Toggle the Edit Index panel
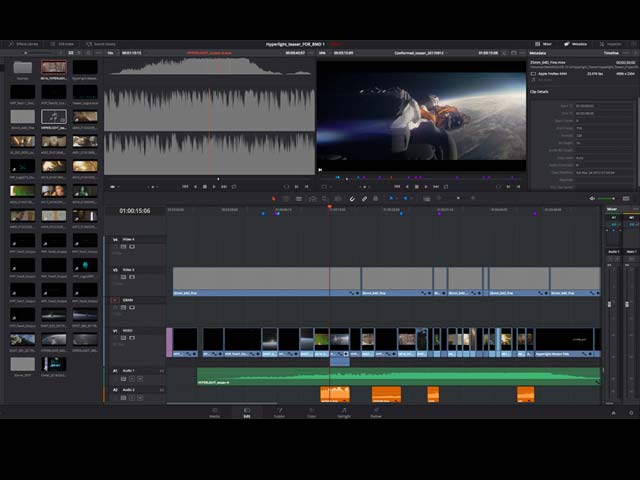Screen dimensions: 640x480 point(62,44)
